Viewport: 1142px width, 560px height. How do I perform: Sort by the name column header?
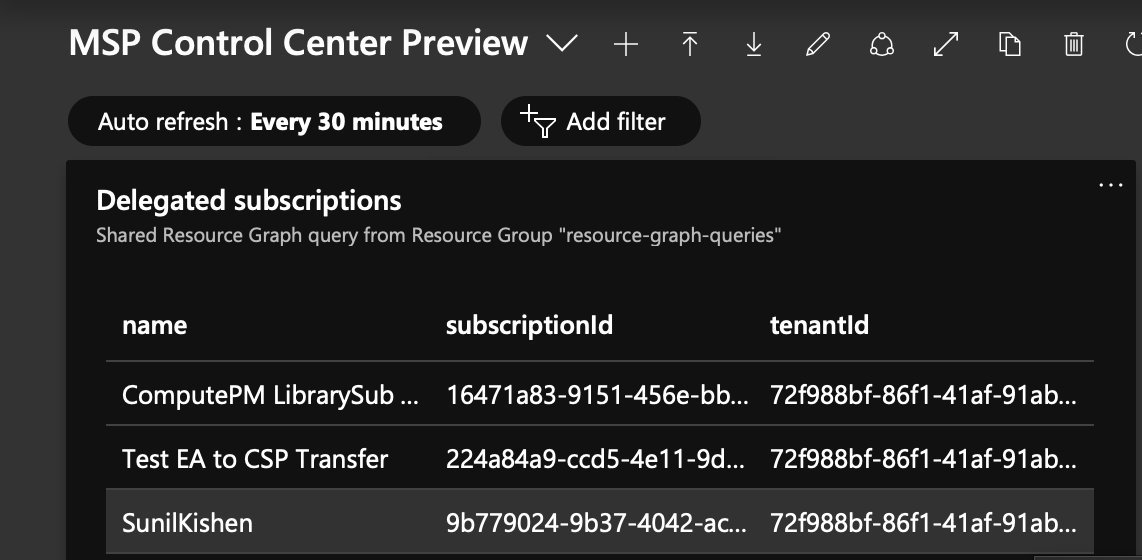tap(154, 325)
